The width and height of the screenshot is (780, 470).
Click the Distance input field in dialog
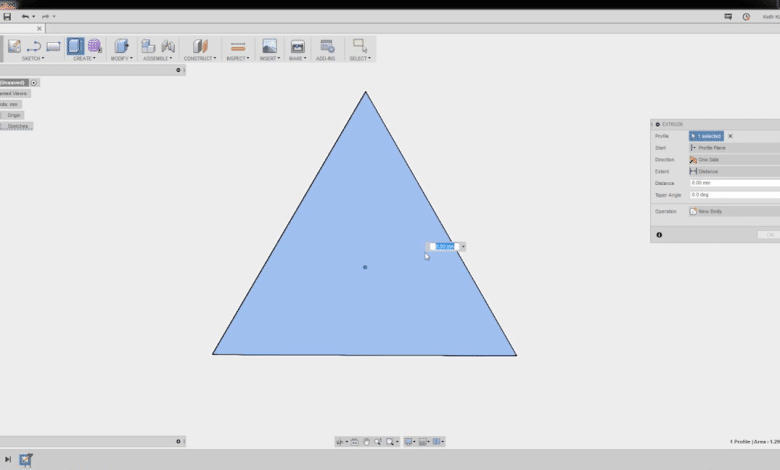735,183
